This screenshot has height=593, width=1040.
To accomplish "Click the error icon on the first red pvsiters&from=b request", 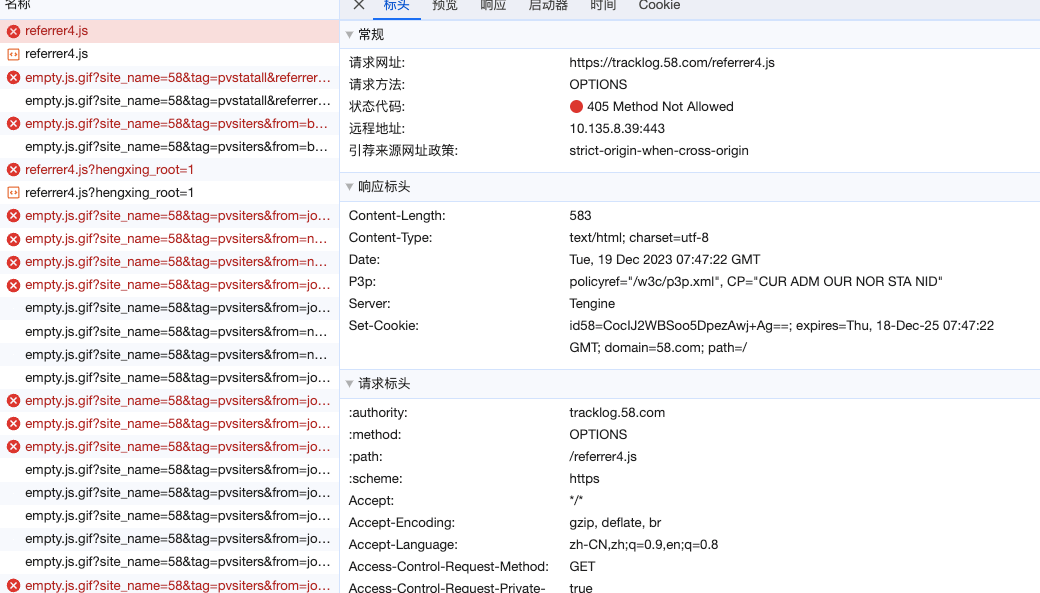I will [x=13, y=124].
